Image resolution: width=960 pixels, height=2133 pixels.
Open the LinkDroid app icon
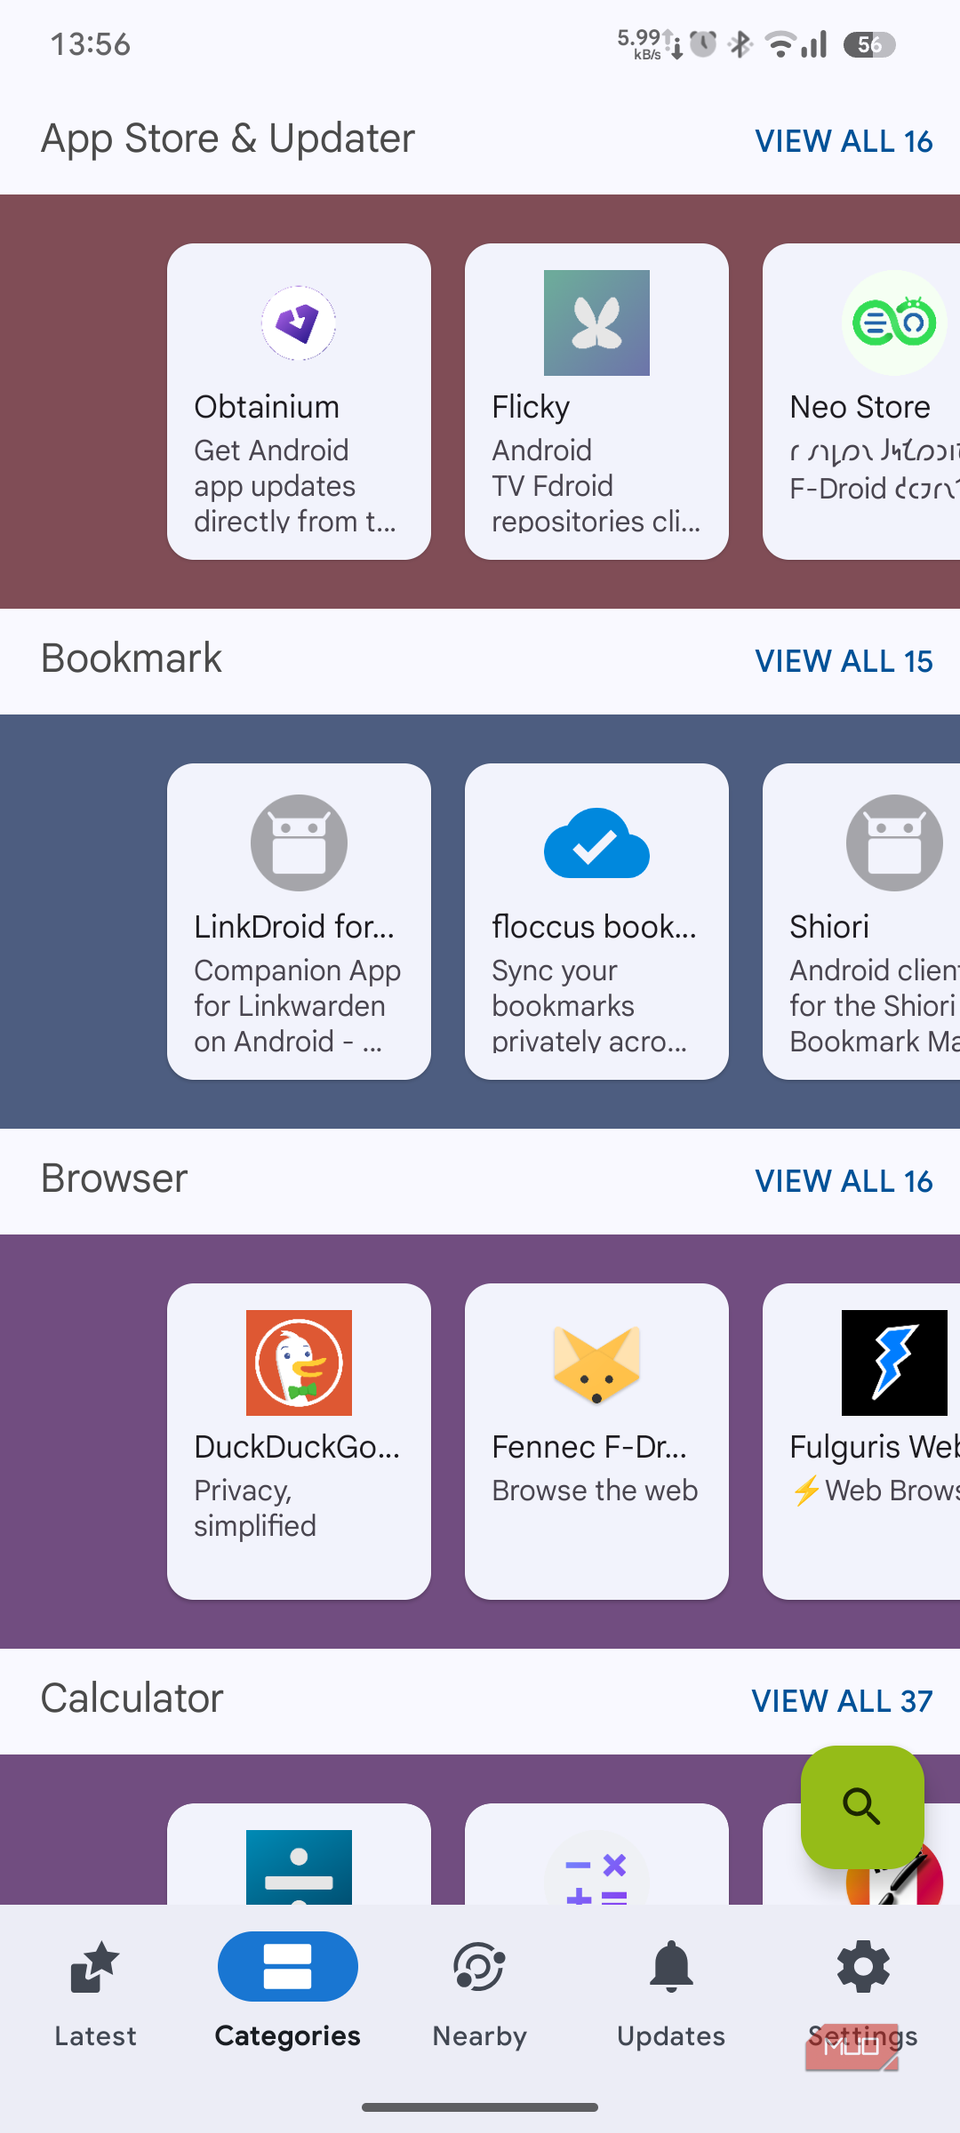click(298, 843)
